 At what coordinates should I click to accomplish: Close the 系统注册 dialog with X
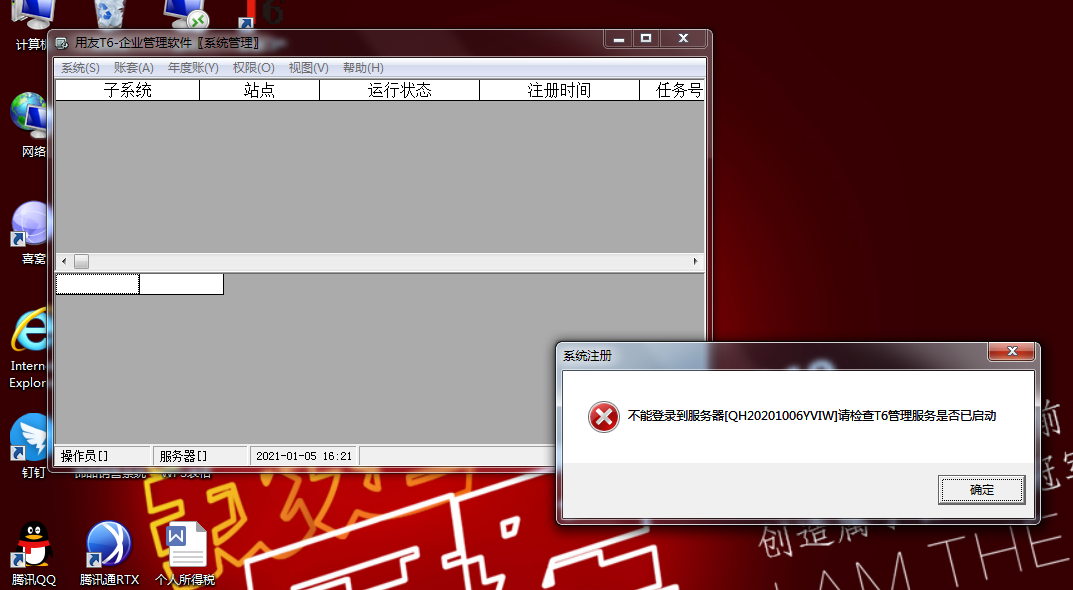pyautogui.click(x=1012, y=351)
